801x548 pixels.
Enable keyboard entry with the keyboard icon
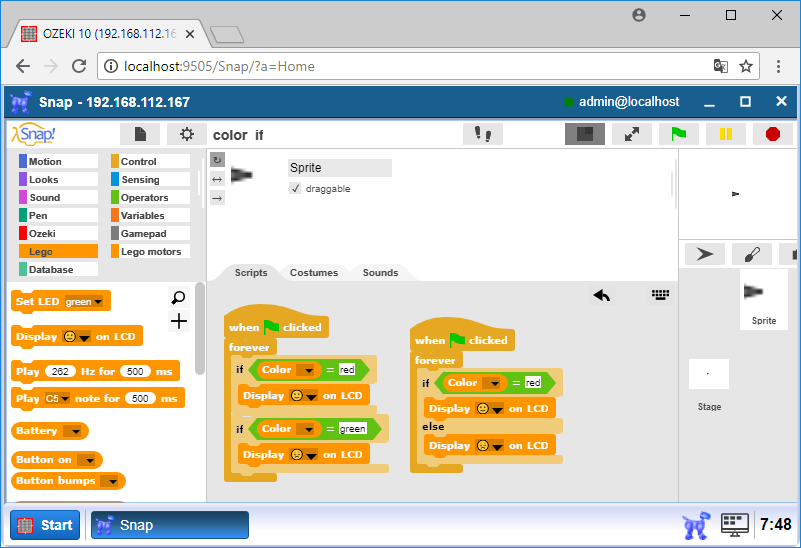coord(660,295)
